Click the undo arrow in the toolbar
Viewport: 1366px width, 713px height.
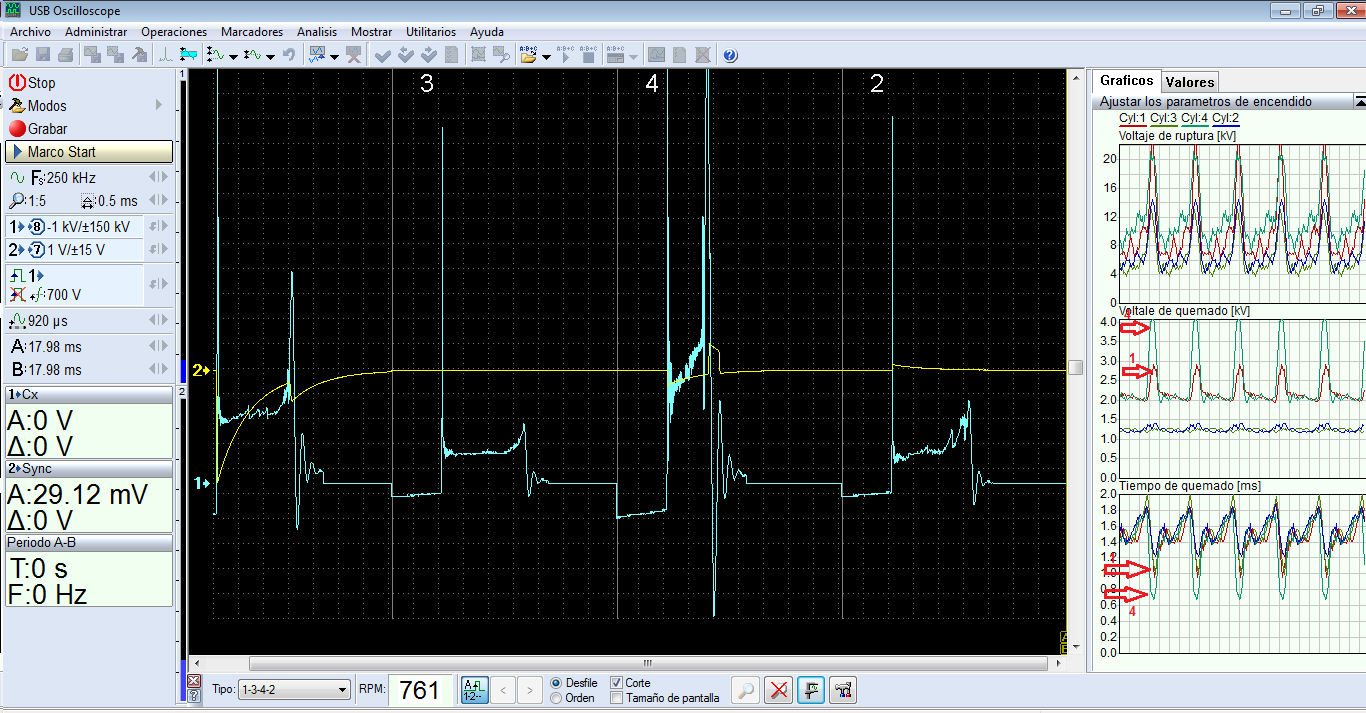(289, 55)
